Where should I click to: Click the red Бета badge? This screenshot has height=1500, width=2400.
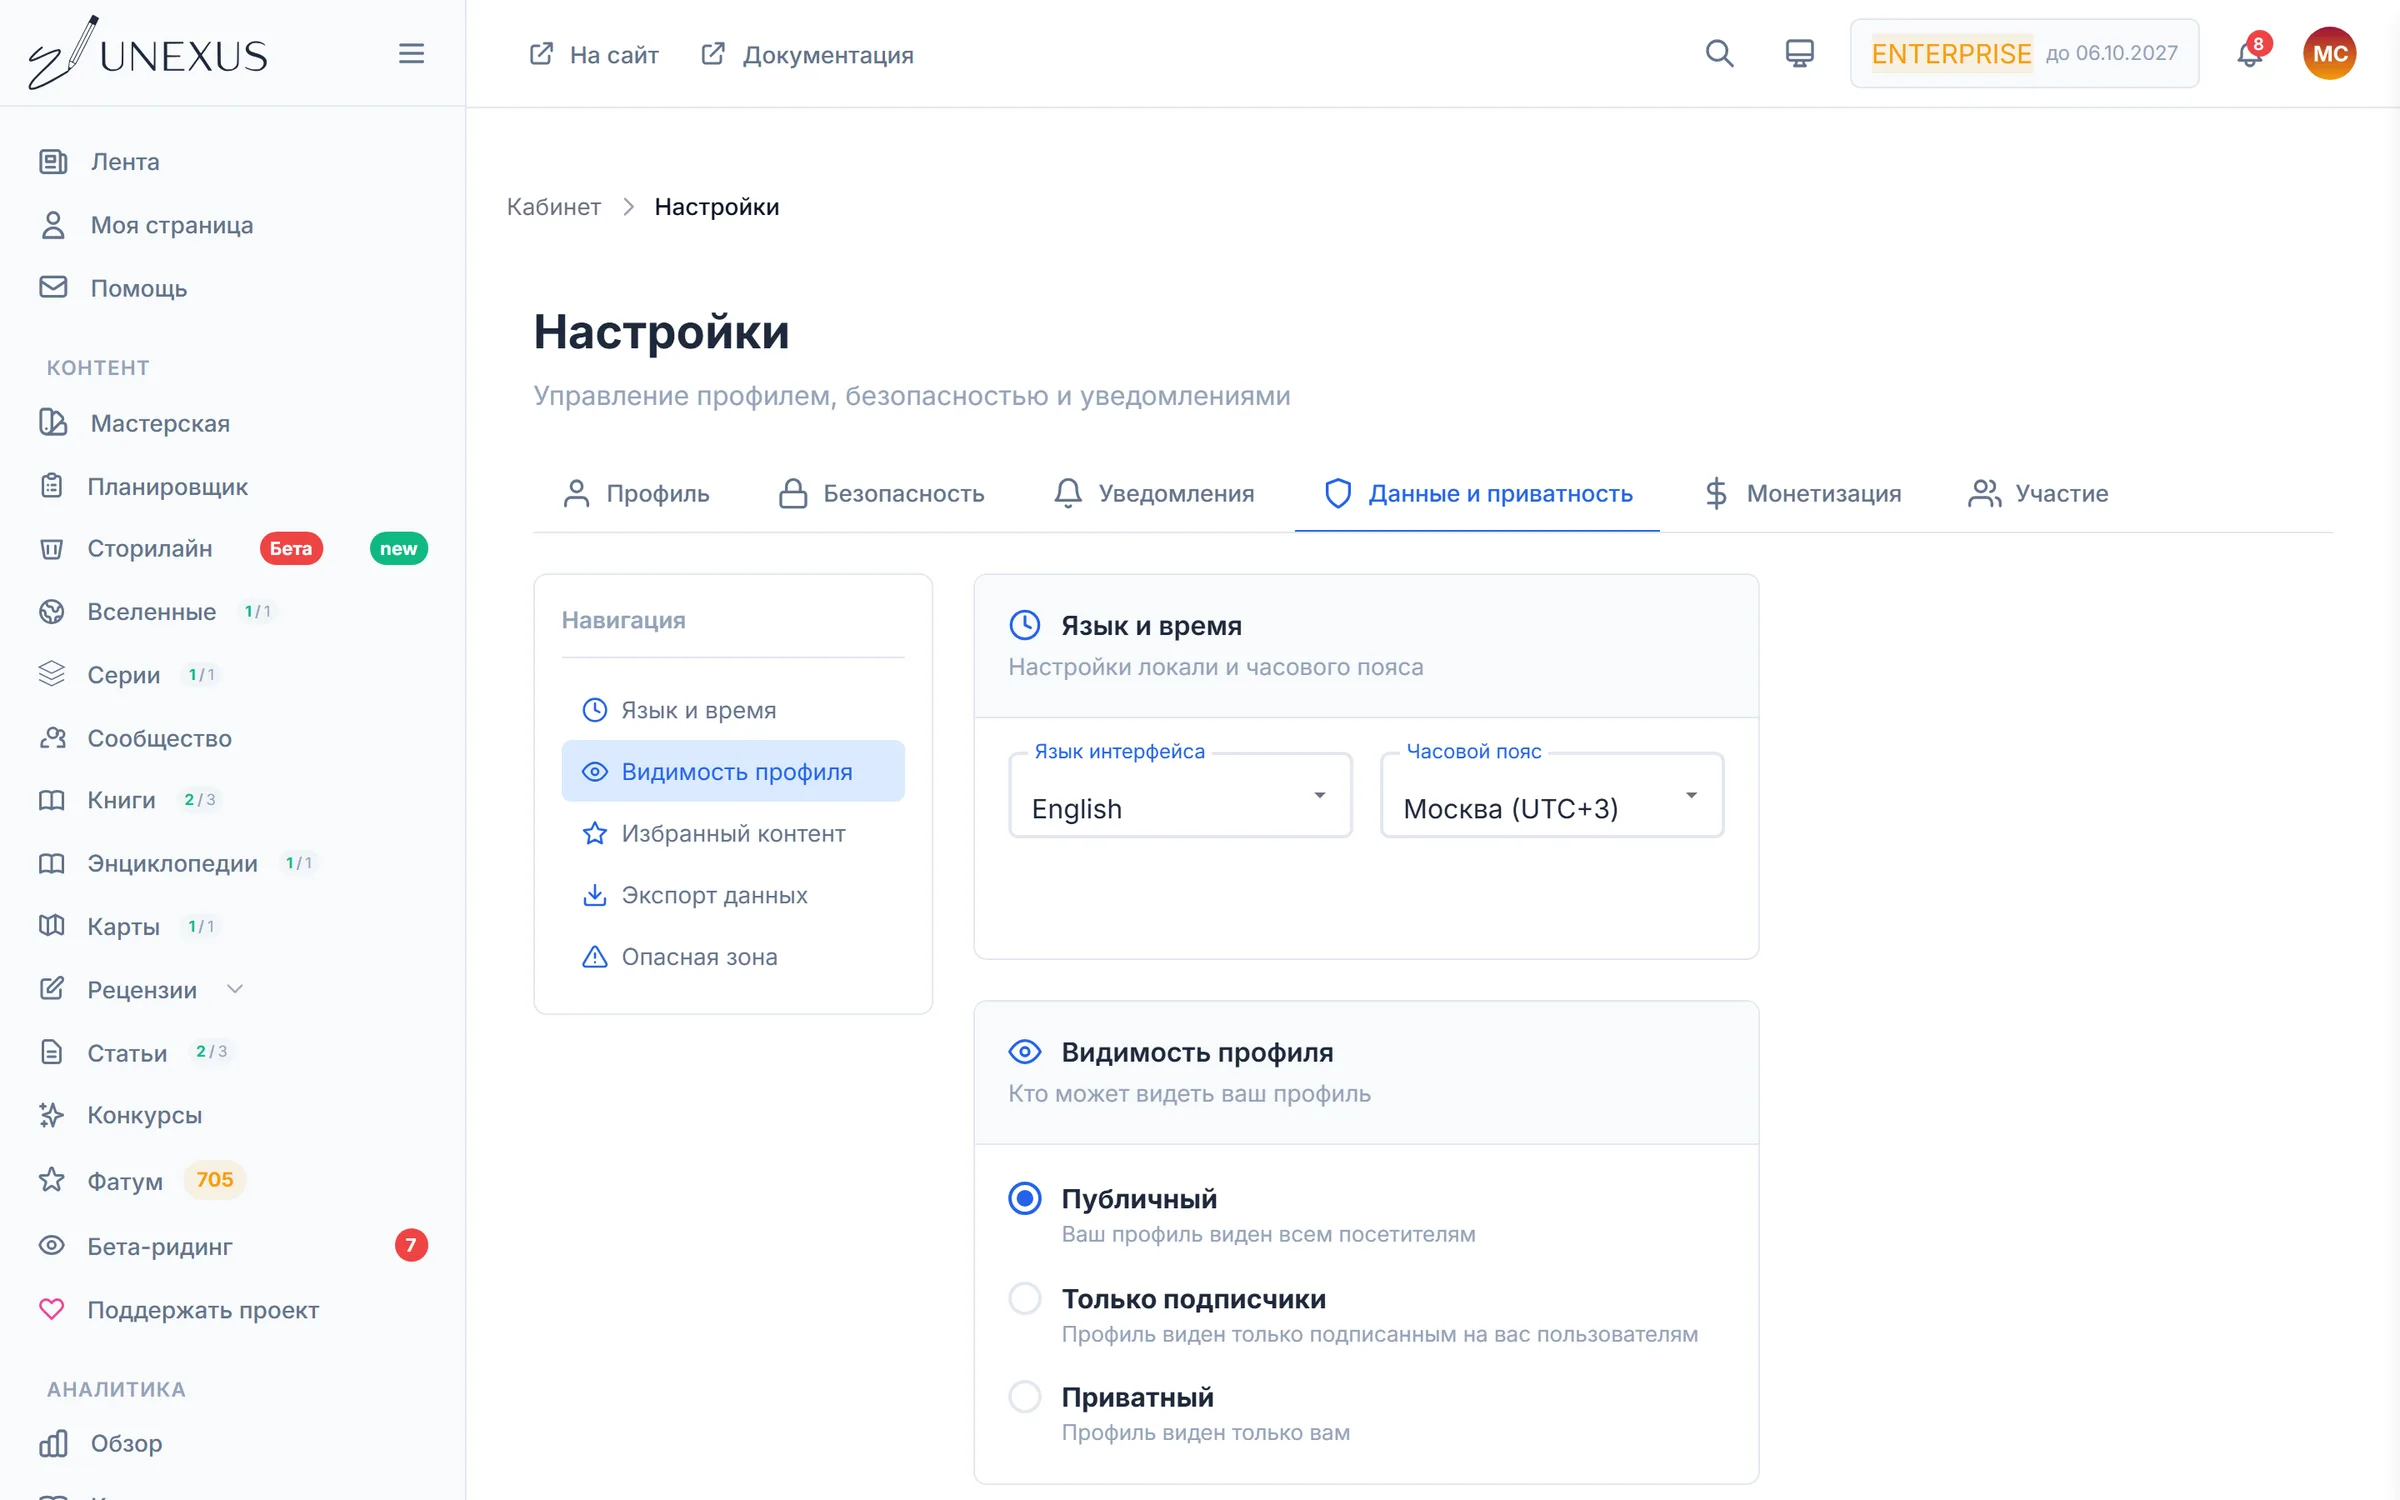click(291, 548)
